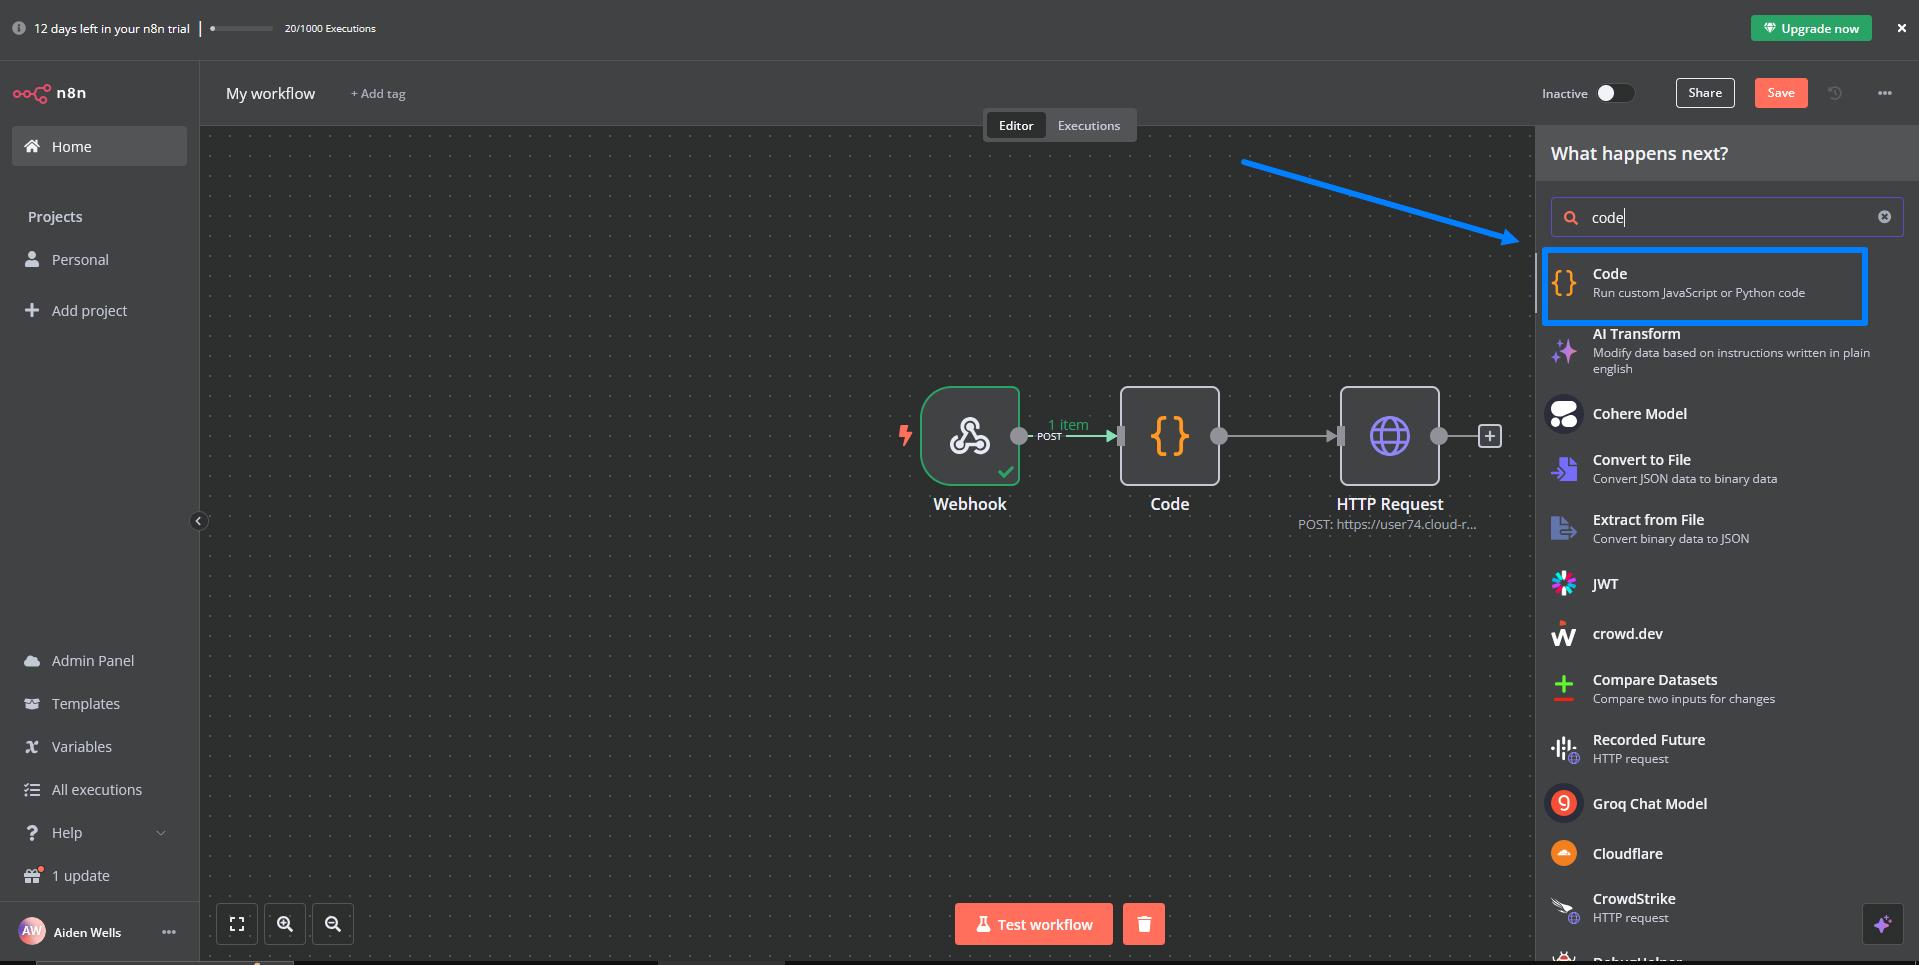The height and width of the screenshot is (965, 1919).
Task: Click the executions usage progress bar
Action: pos(242,28)
